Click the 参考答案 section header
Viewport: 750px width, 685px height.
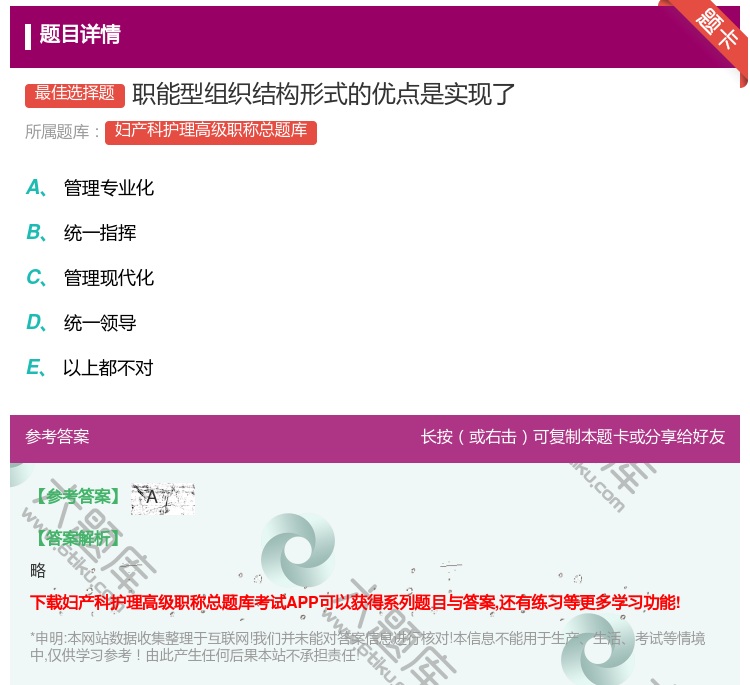(x=57, y=437)
